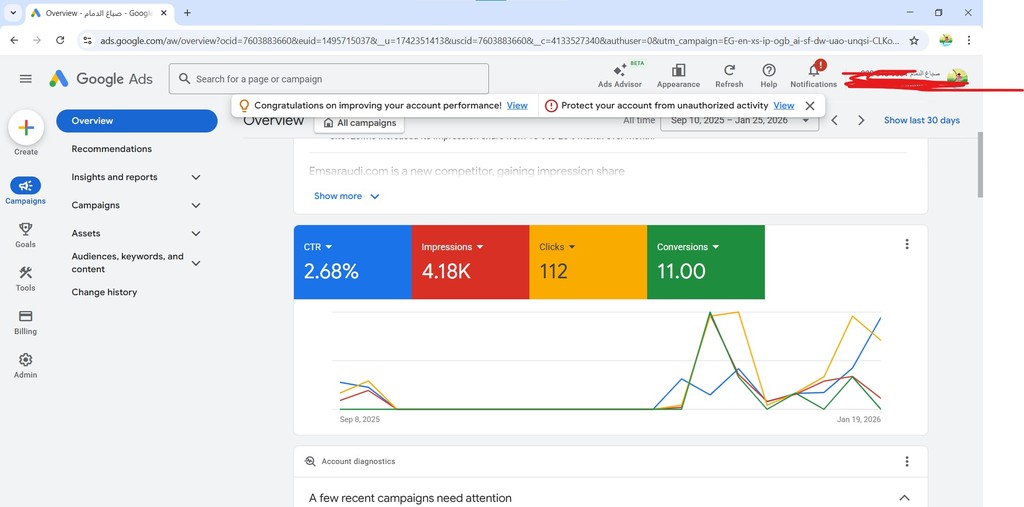Toggle the hamburger main menu
This screenshot has width=1024, height=507.
point(26,79)
